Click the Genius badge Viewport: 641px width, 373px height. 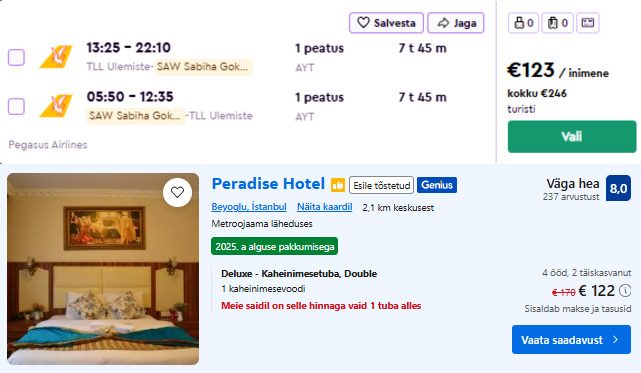437,185
